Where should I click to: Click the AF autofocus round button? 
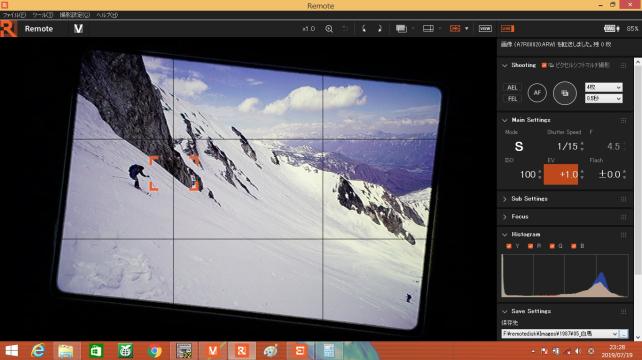(537, 93)
